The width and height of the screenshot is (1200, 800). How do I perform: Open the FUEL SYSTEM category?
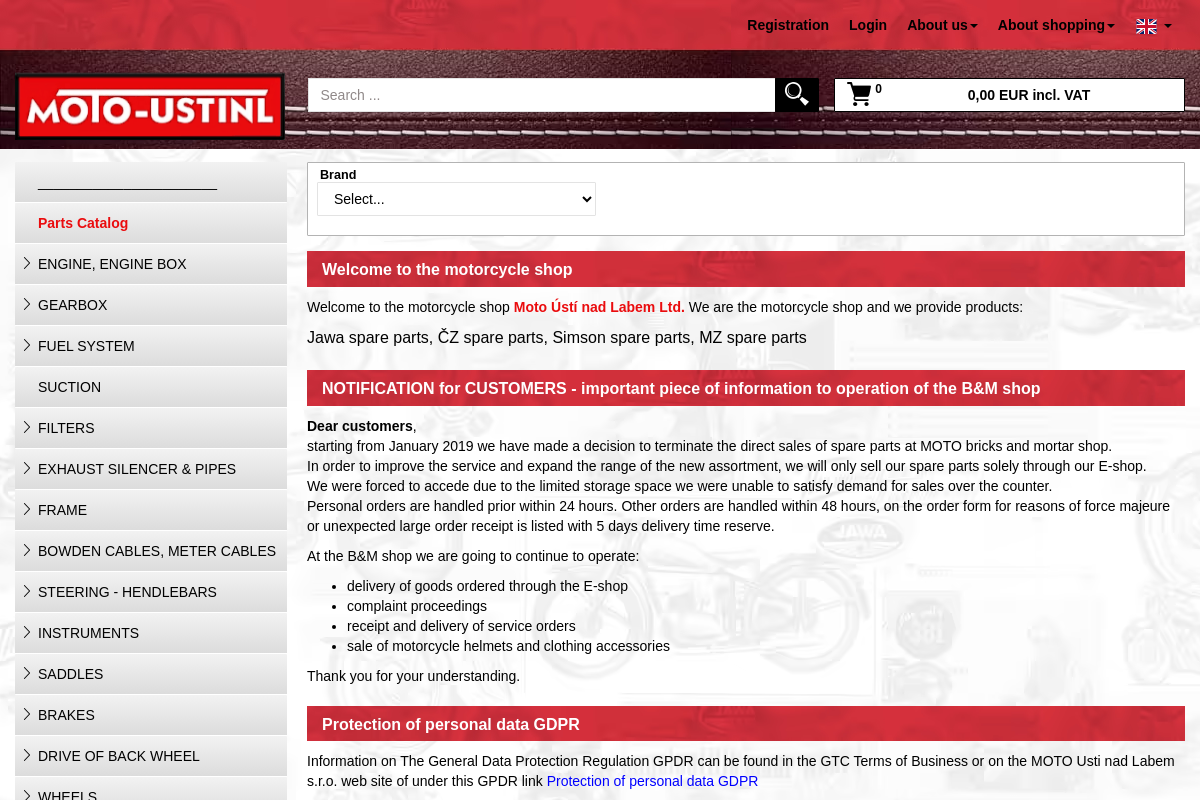pyautogui.click(x=151, y=346)
